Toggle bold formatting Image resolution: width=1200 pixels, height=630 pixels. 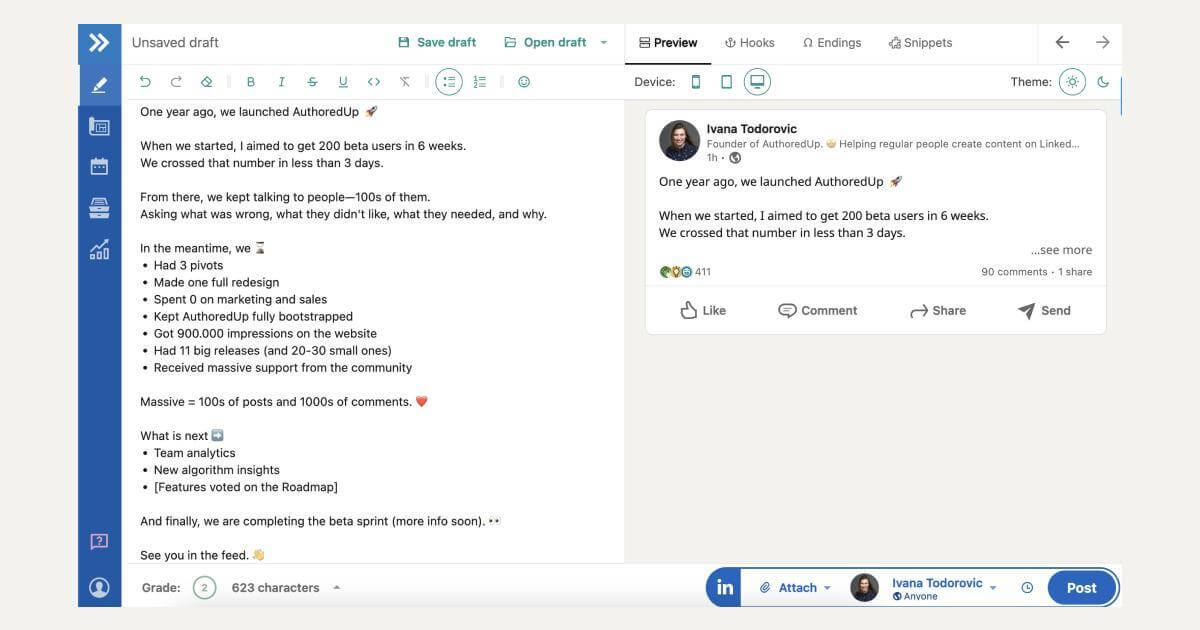point(251,81)
